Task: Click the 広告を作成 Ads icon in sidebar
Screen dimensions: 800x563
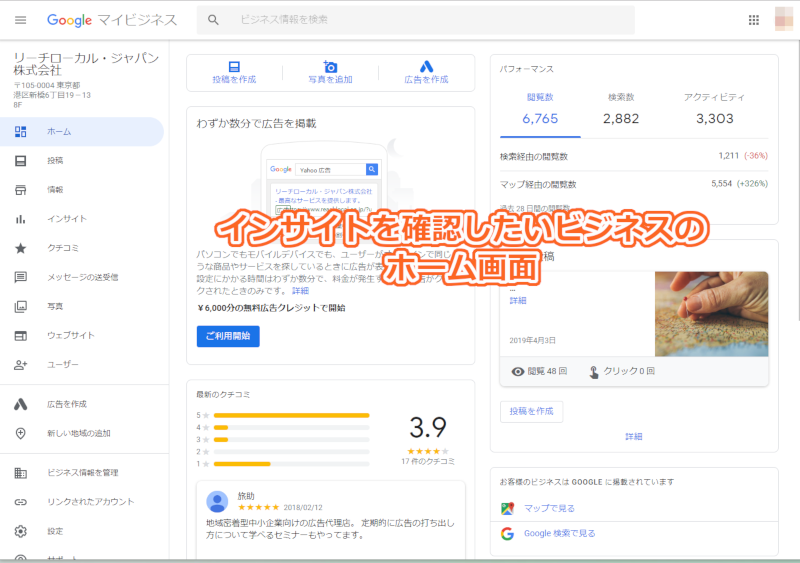Action: 20,404
